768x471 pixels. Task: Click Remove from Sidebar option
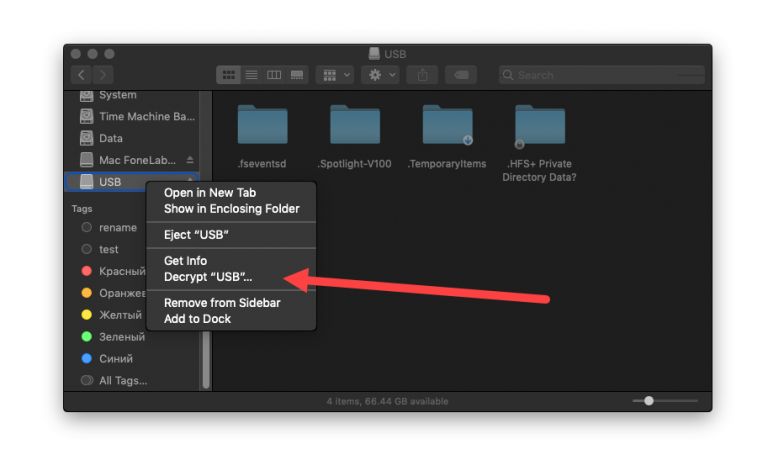tap(222, 303)
